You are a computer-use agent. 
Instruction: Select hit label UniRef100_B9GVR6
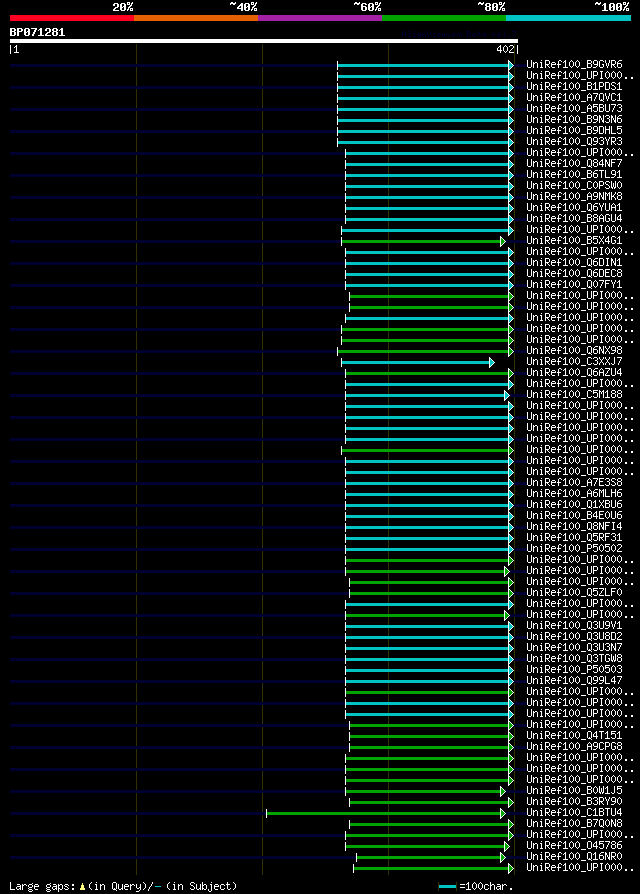click(574, 64)
